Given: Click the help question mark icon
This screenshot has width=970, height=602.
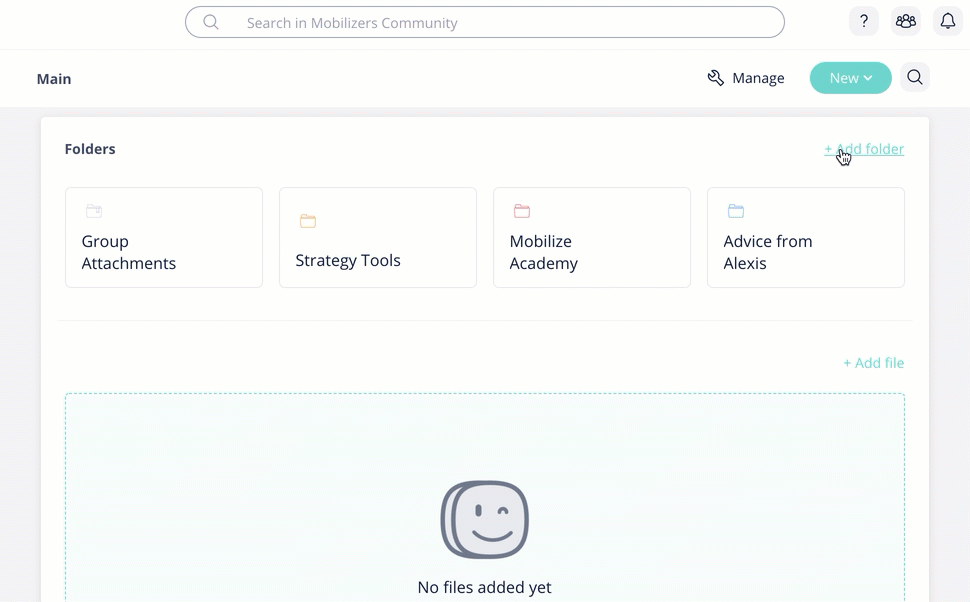Looking at the screenshot, I should pos(864,22).
